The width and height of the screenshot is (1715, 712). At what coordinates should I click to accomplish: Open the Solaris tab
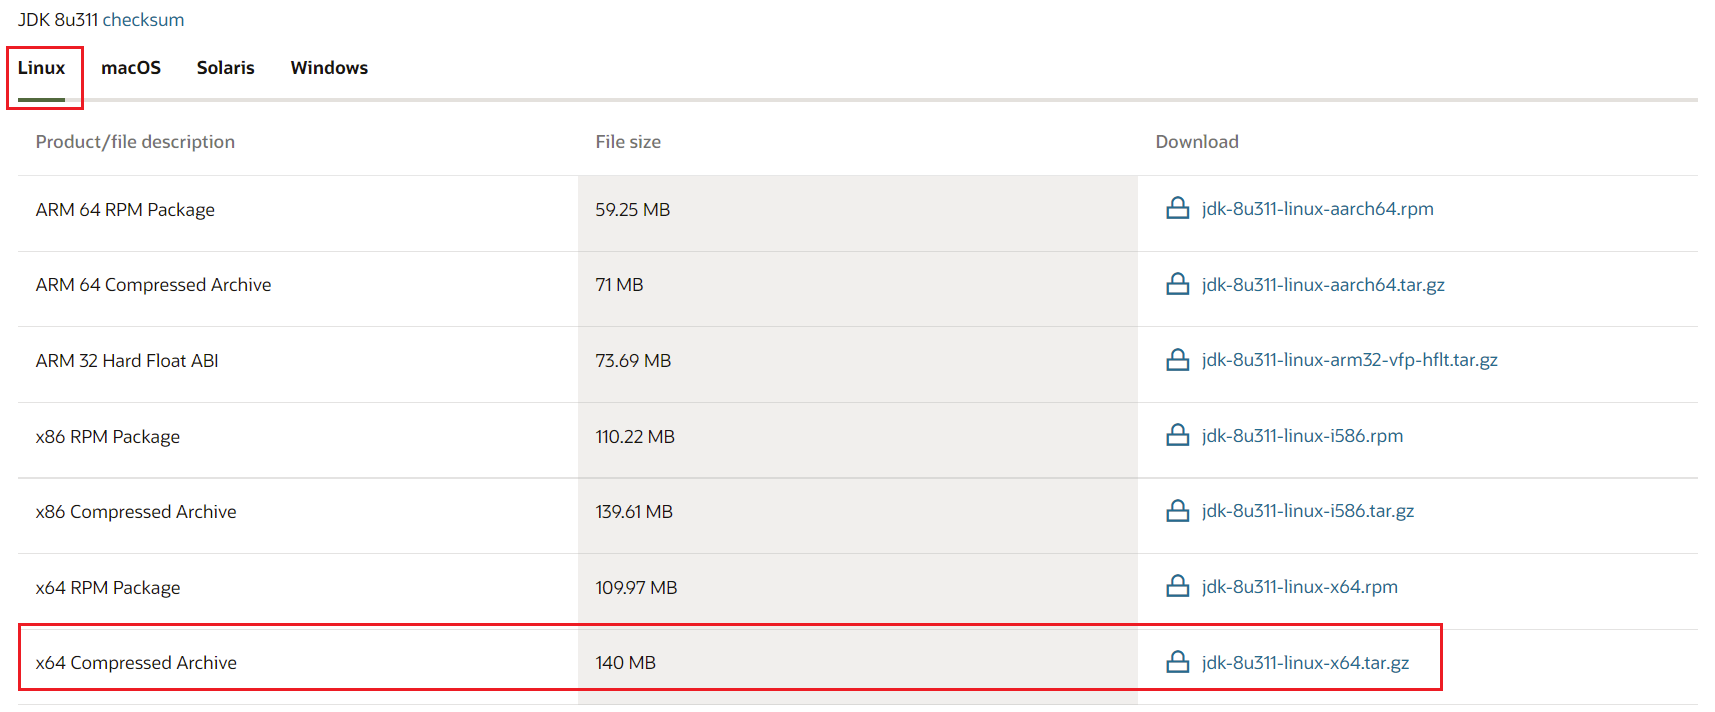[x=226, y=68]
